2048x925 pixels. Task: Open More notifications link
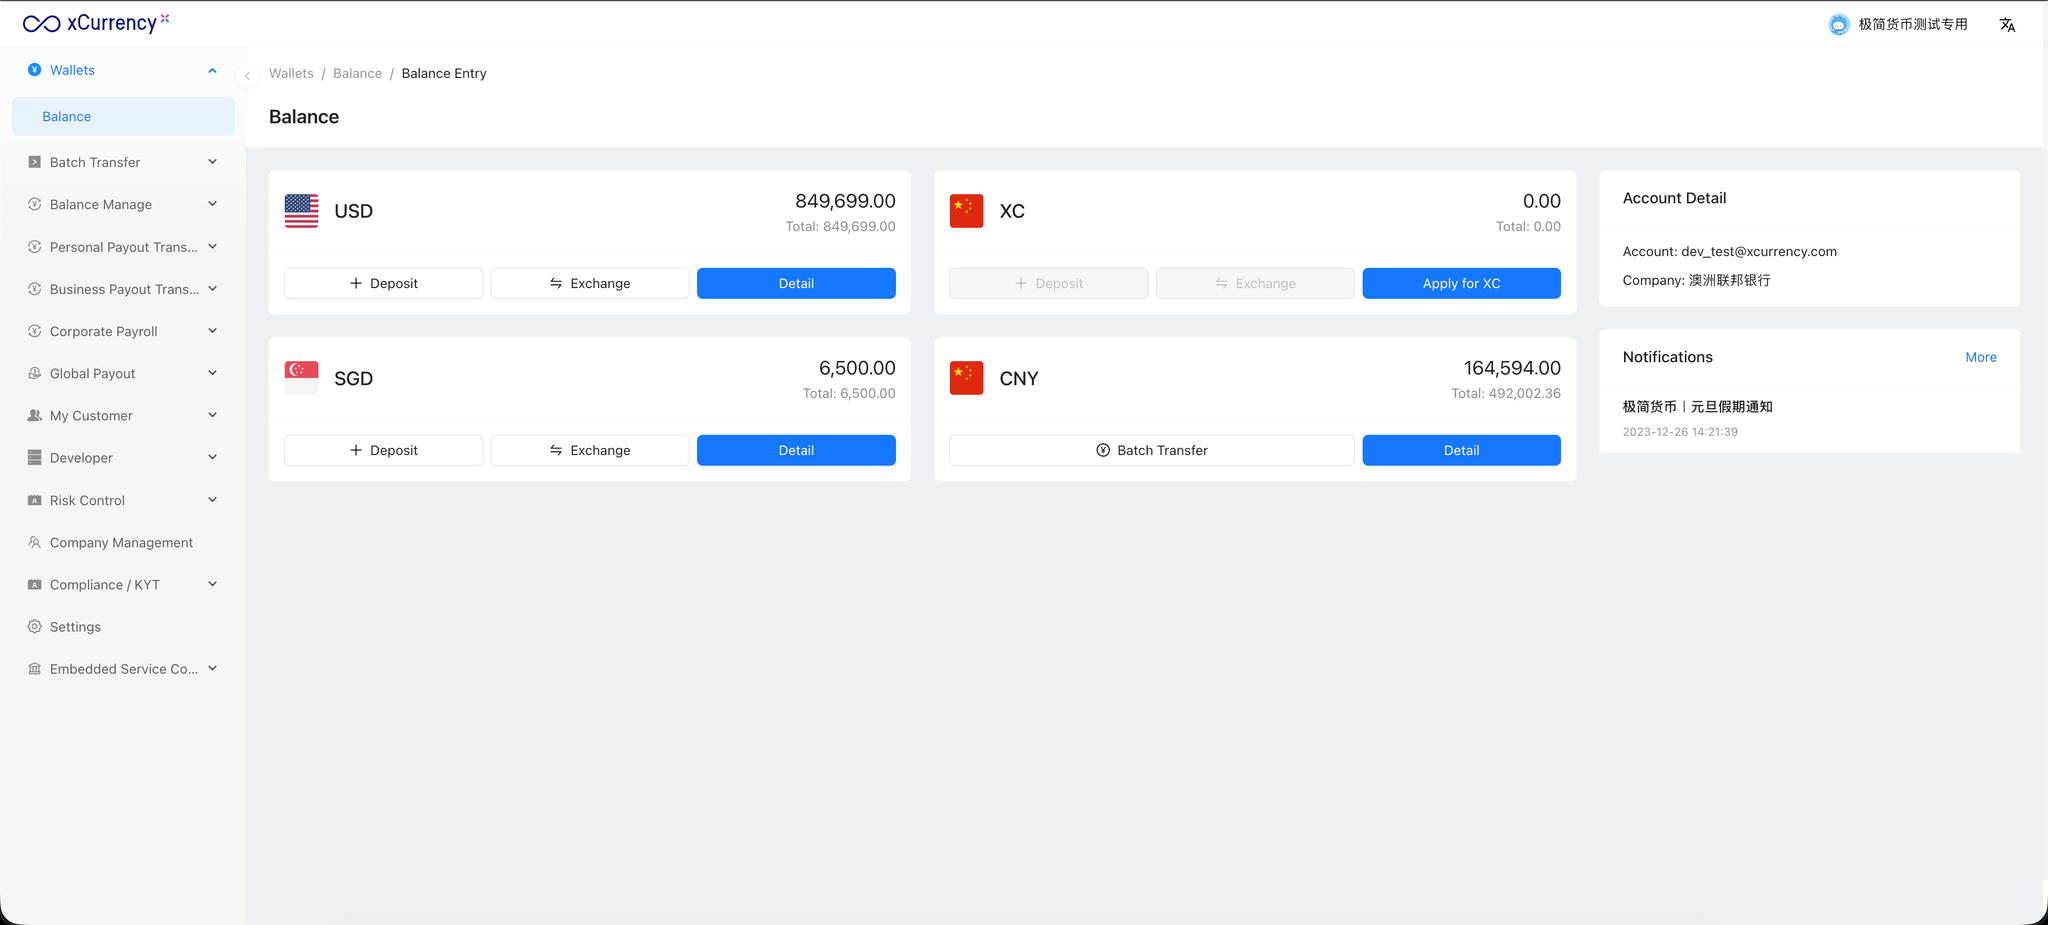[x=1980, y=357]
